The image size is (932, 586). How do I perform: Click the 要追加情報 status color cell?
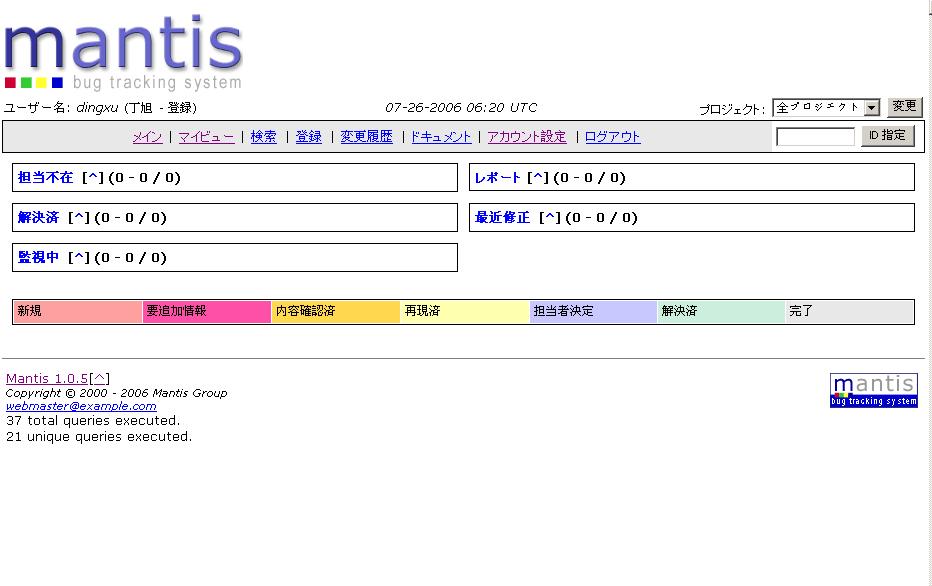[207, 311]
